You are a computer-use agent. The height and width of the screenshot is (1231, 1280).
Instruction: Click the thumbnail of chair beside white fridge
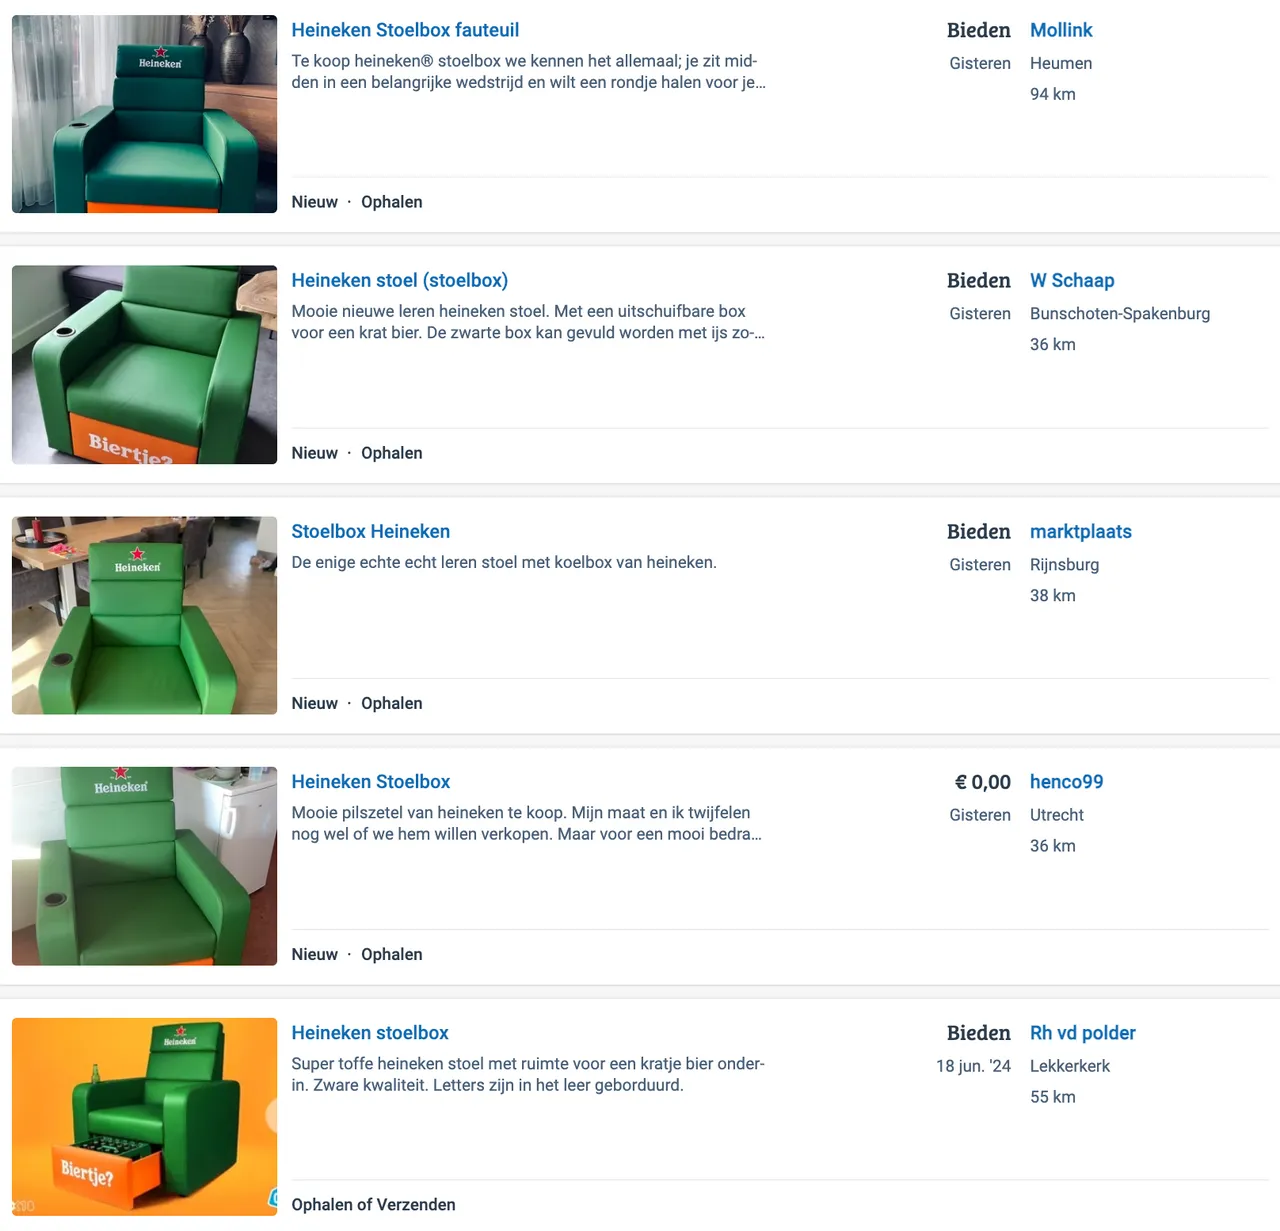[144, 866]
